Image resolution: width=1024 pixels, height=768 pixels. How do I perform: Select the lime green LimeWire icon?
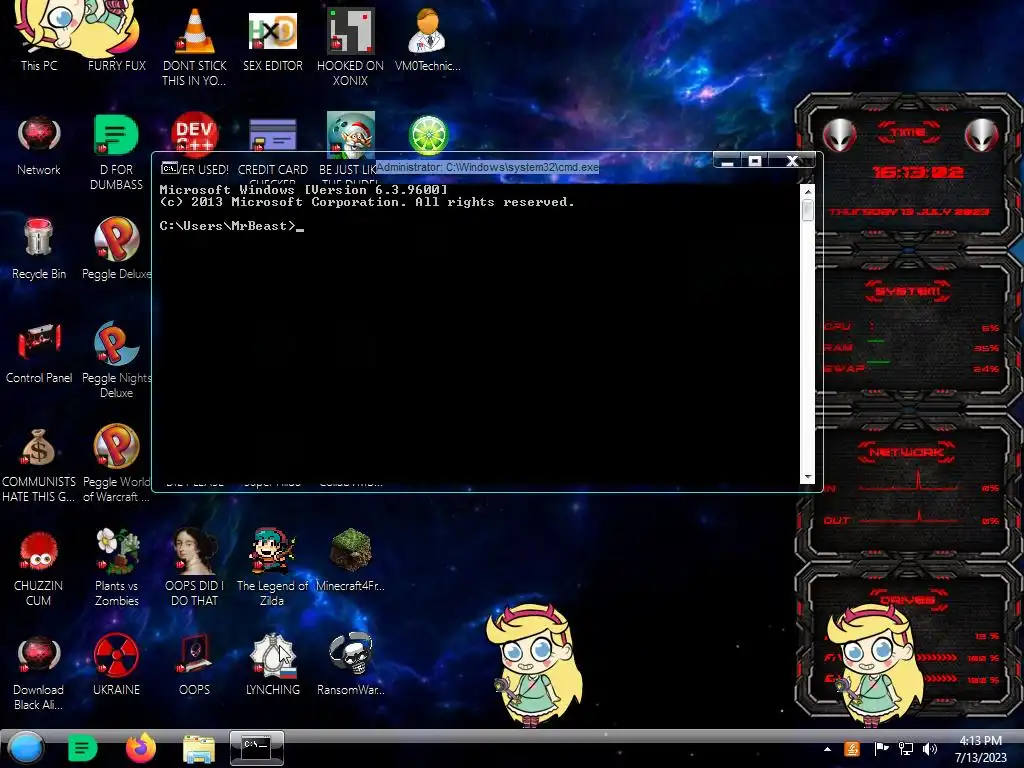[x=428, y=135]
